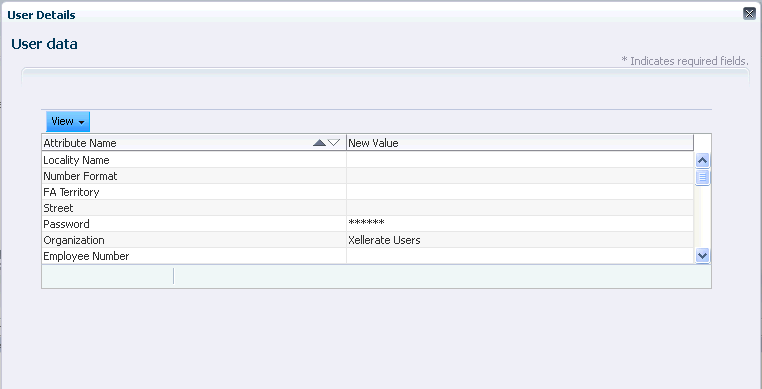
Task: Select the Locality Name row
Action: (x=368, y=160)
